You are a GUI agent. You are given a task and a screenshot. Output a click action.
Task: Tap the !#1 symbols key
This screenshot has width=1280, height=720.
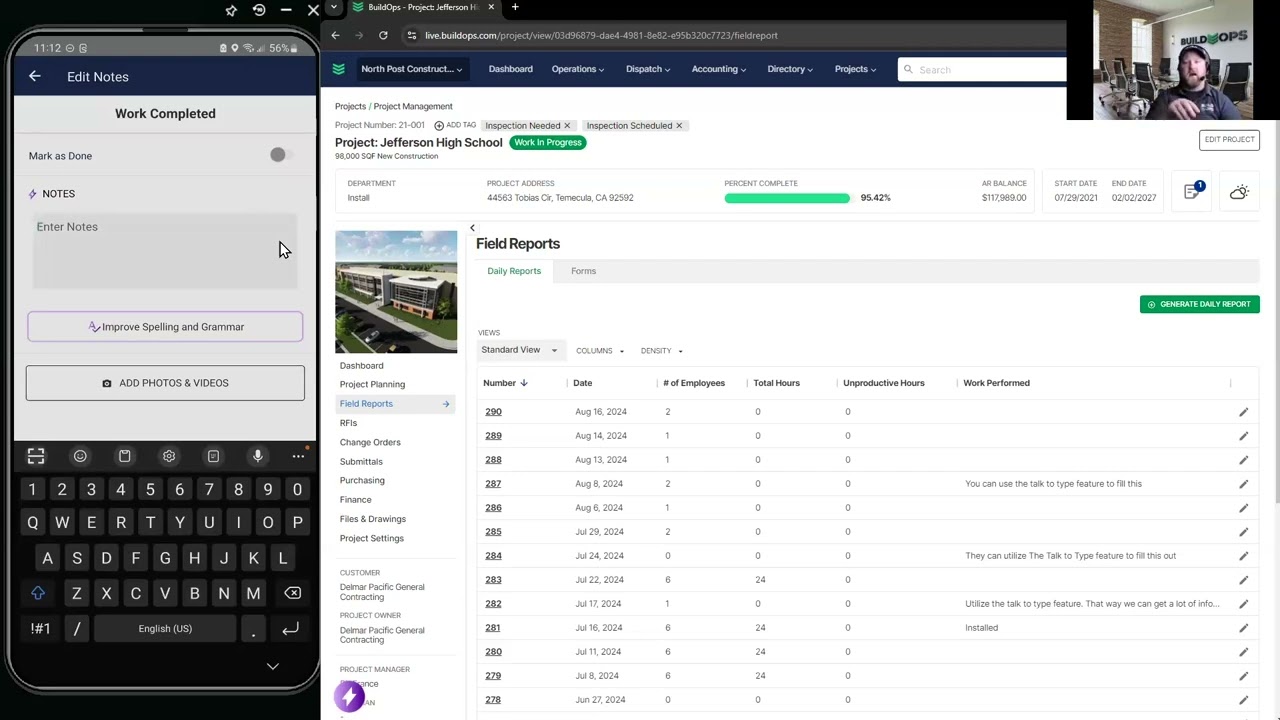click(x=40, y=629)
